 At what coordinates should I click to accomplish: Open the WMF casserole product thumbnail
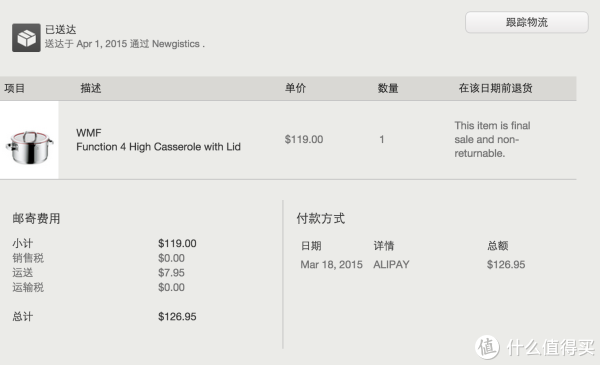[29, 140]
